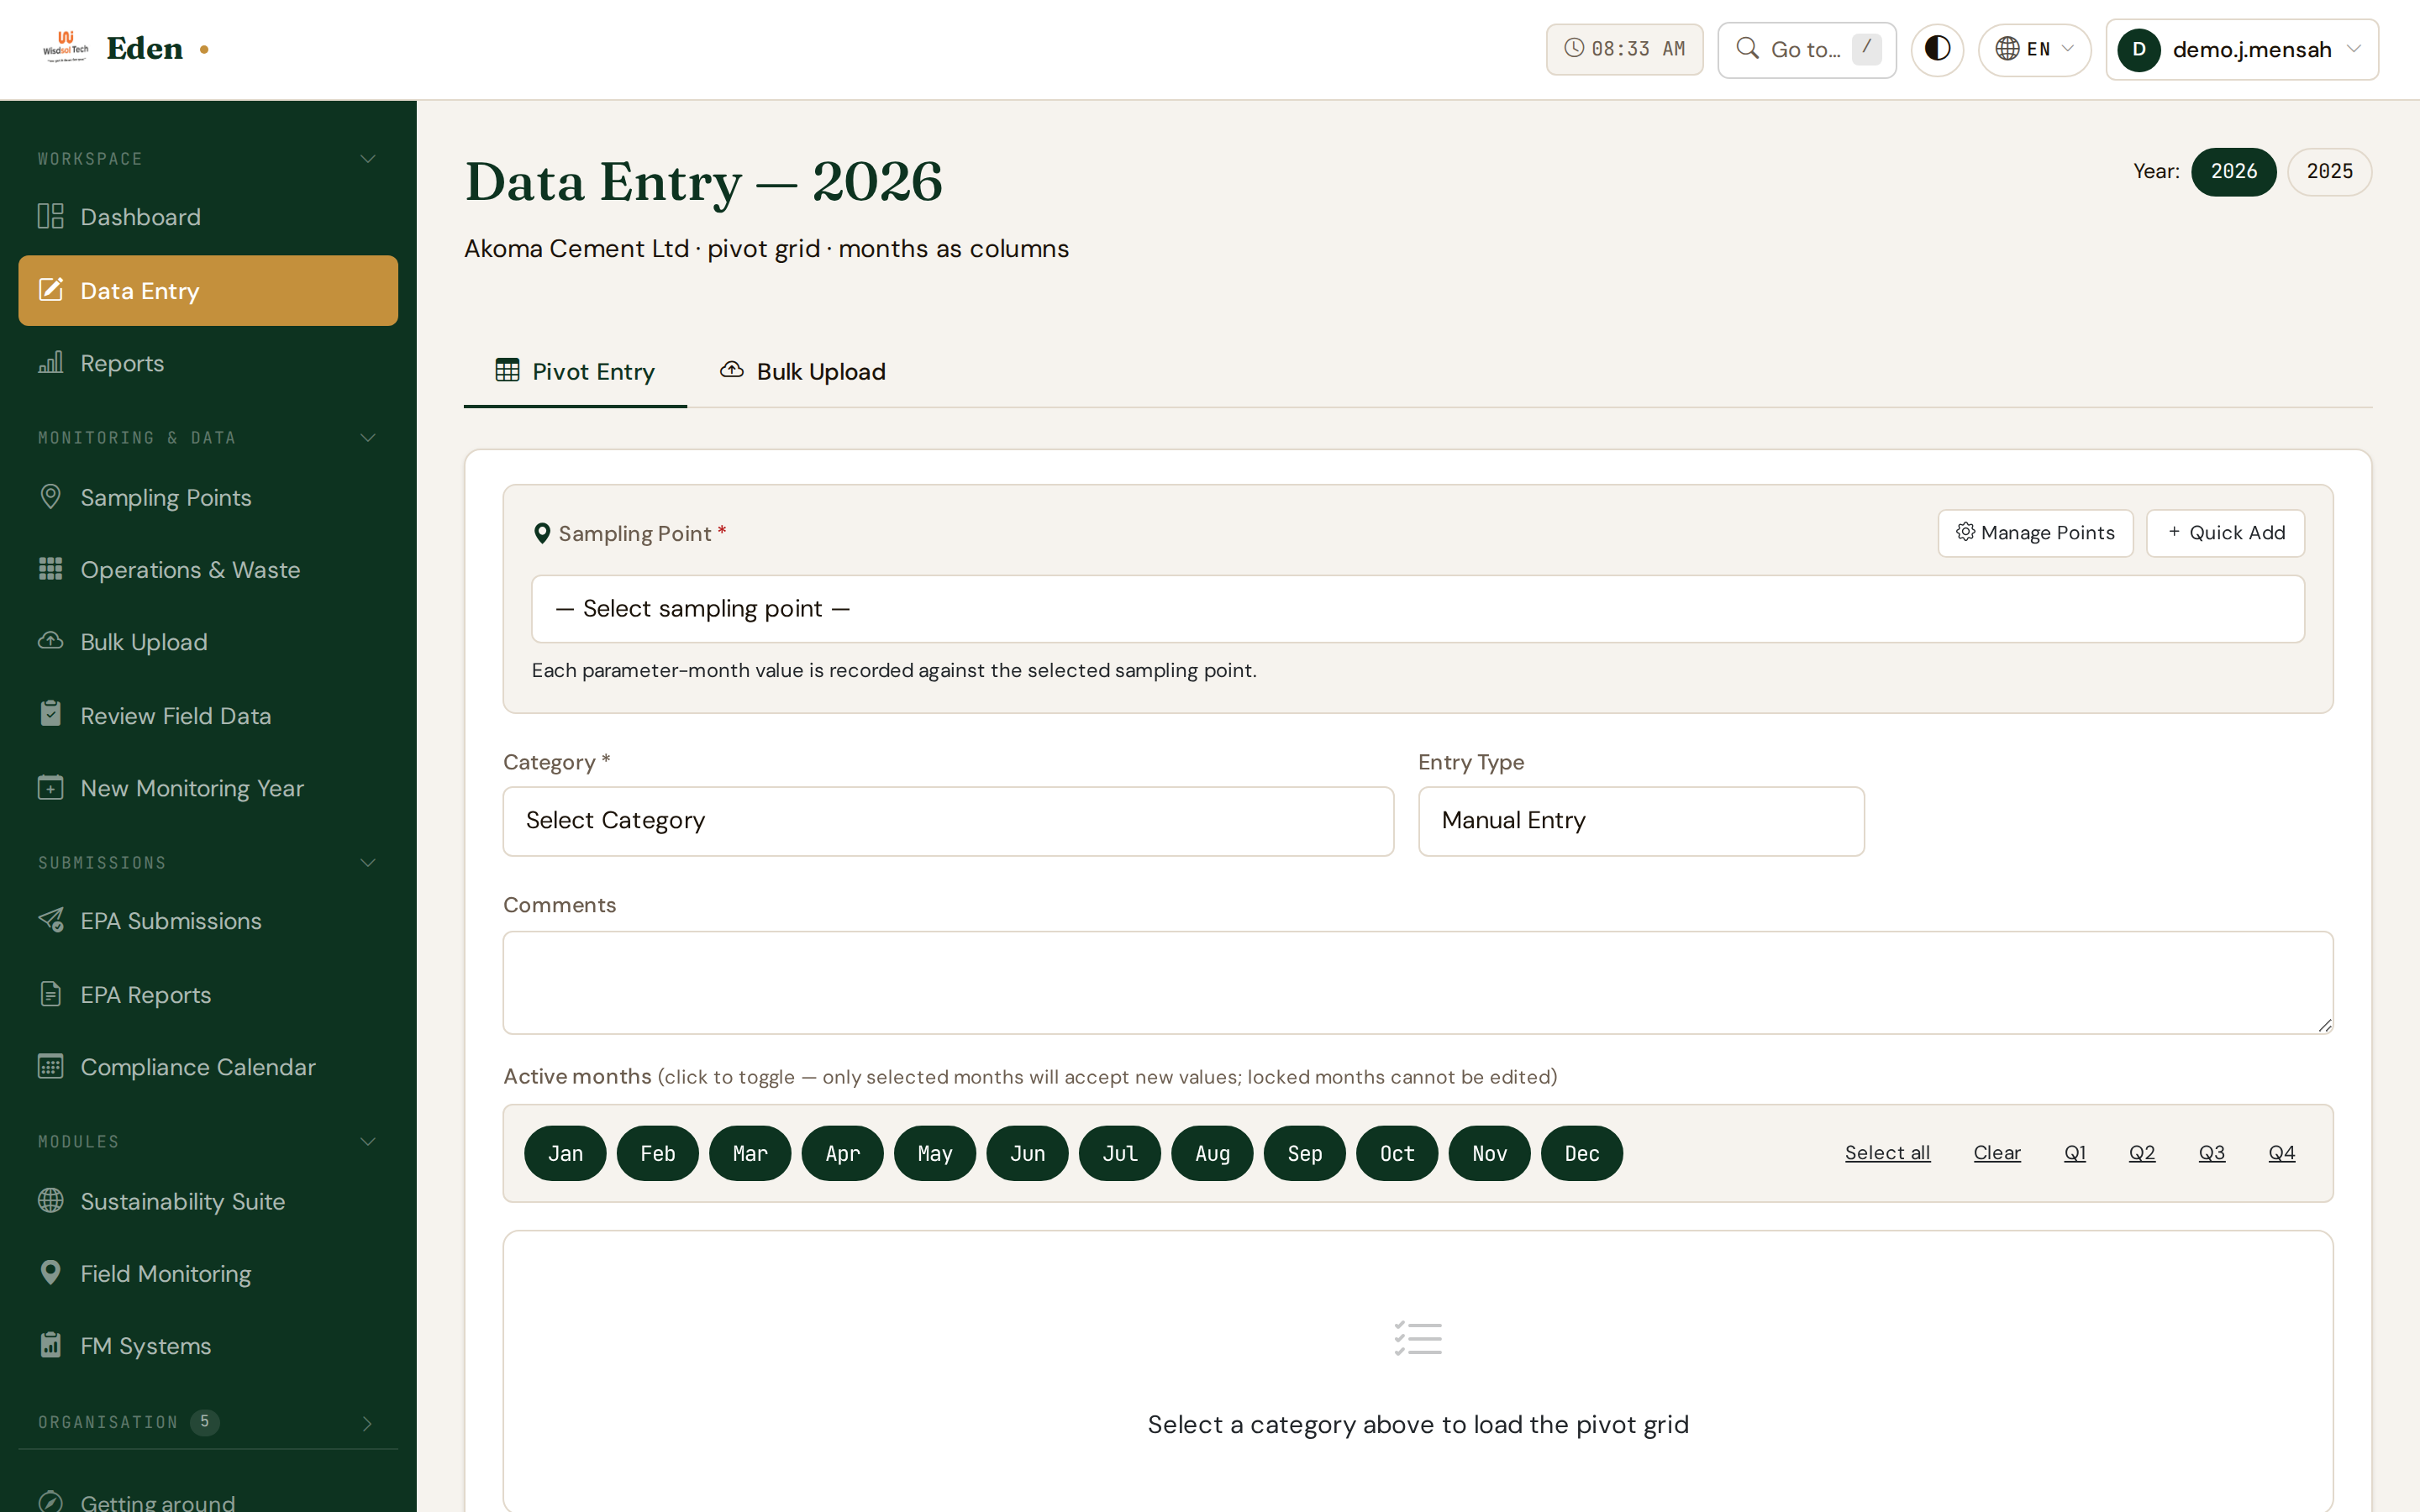Click the Sampling Points pin icon

point(50,496)
